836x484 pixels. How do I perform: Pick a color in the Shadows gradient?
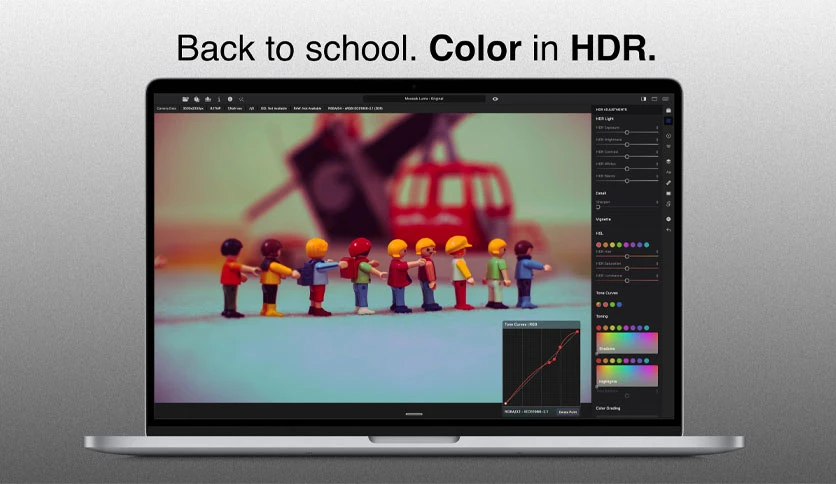627,343
